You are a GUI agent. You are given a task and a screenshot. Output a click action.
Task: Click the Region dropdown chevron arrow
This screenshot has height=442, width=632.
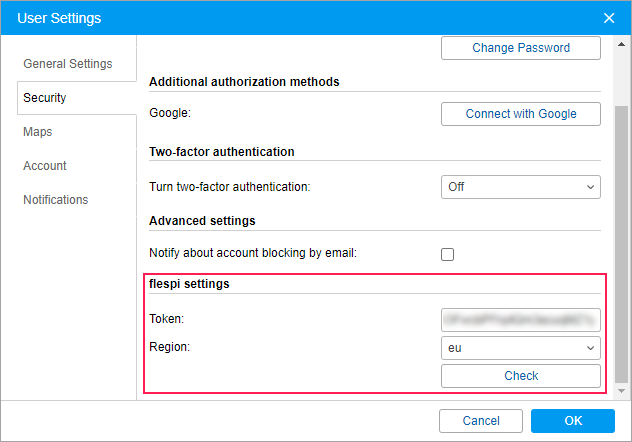[588, 348]
